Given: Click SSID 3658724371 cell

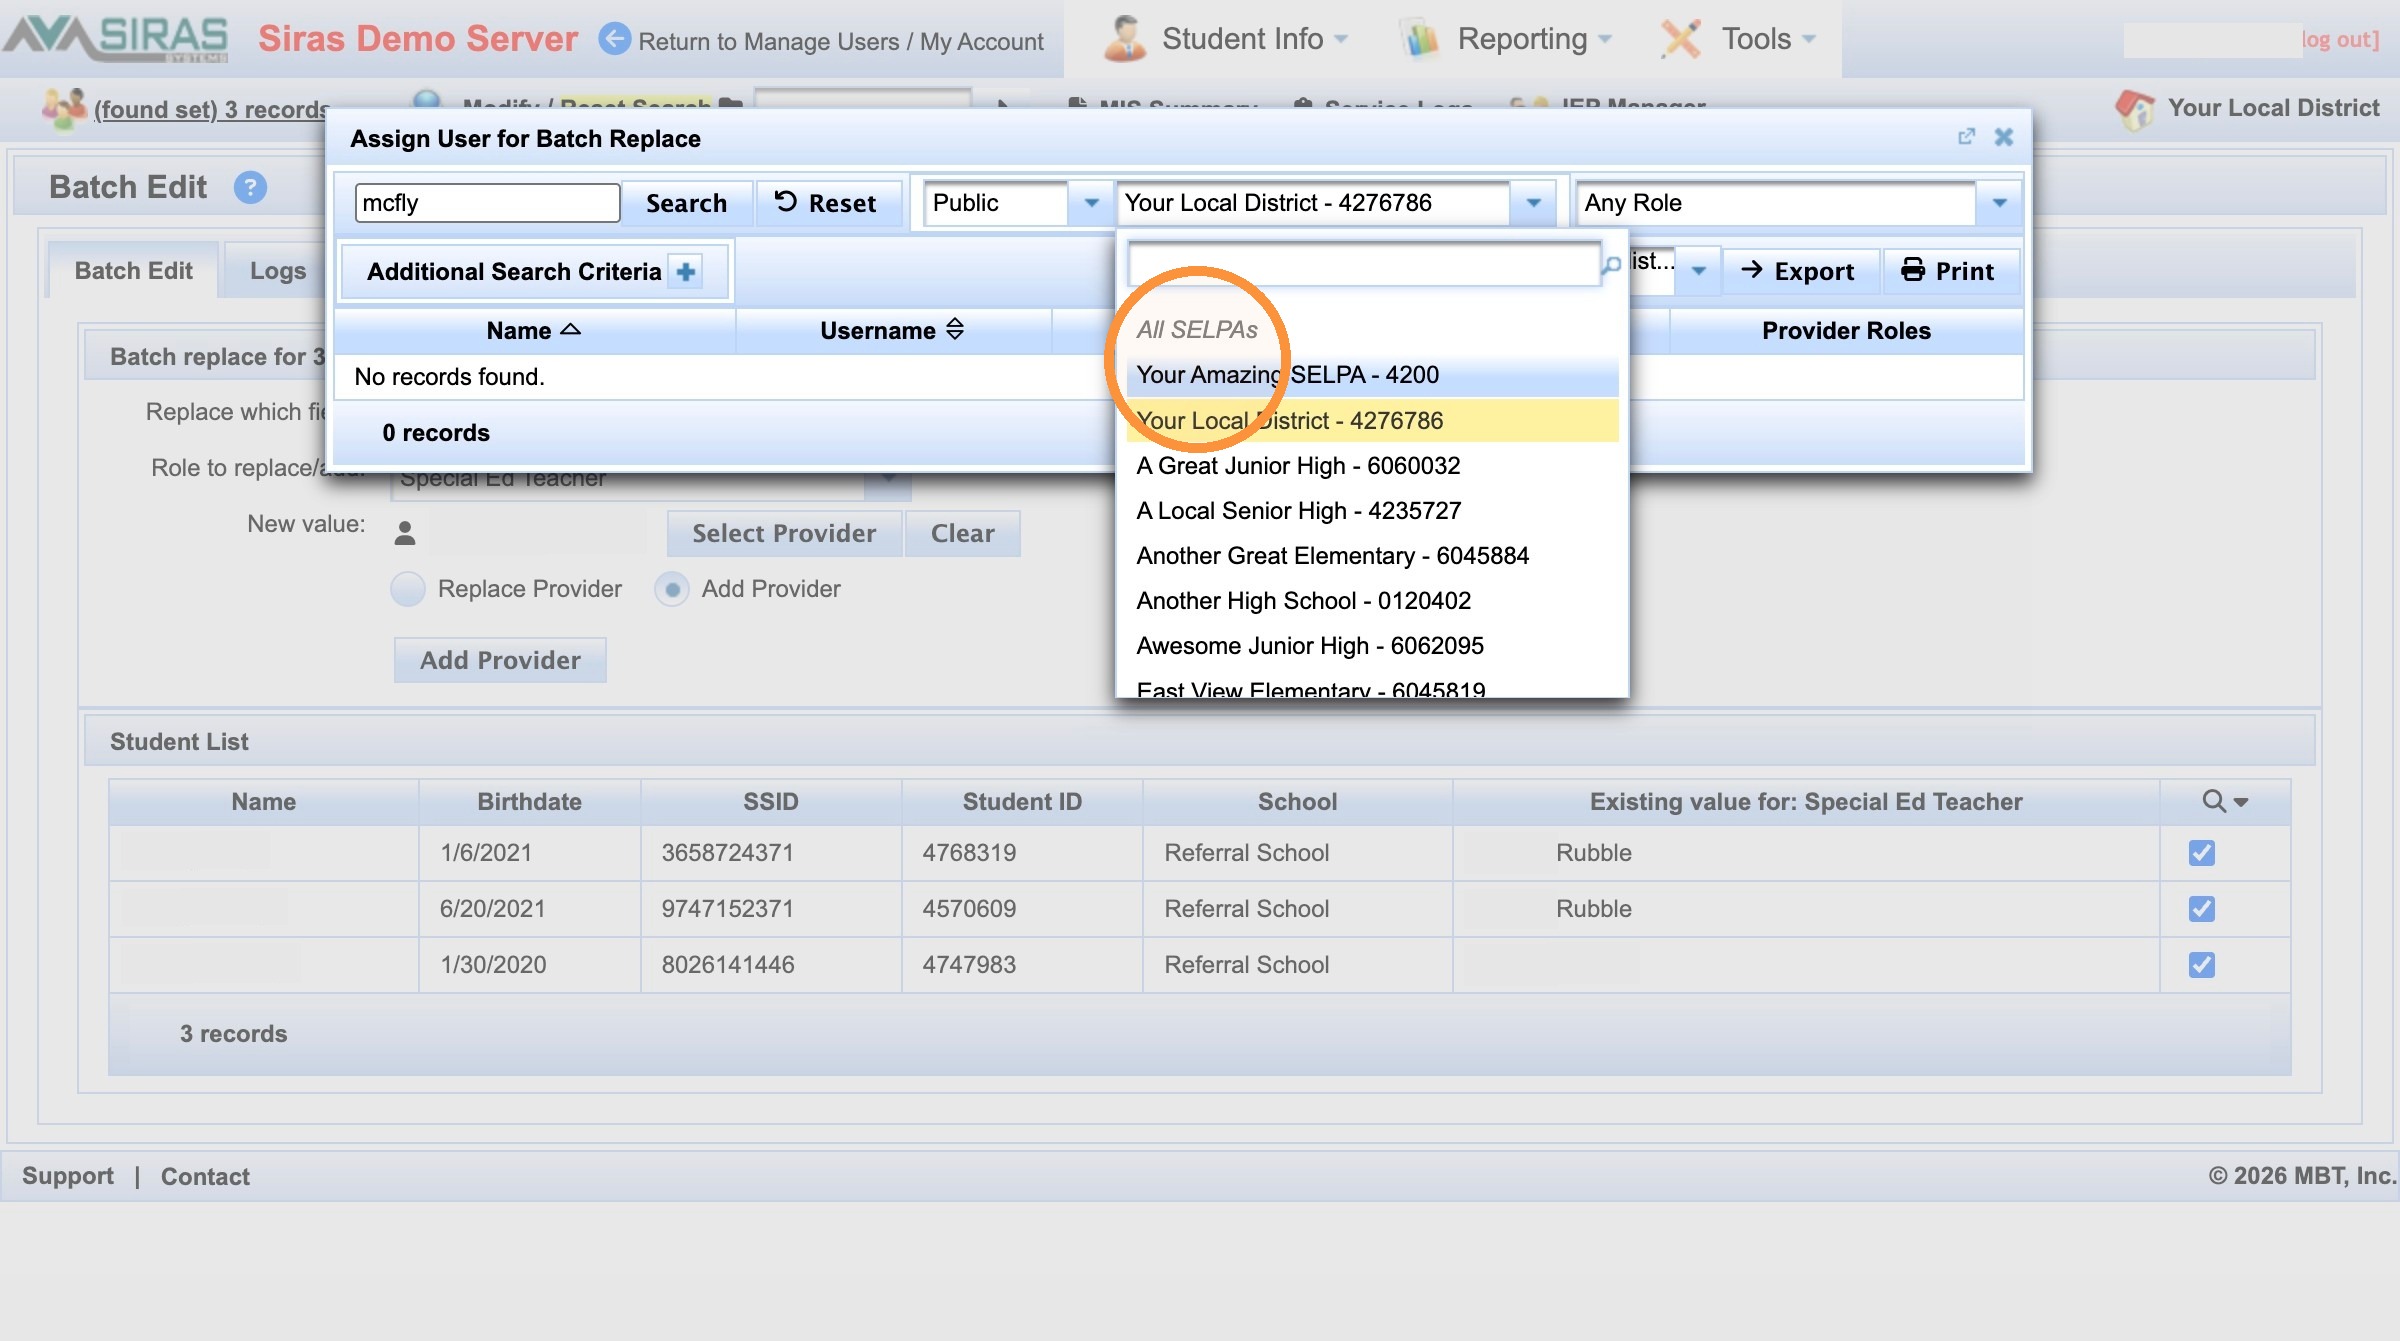Looking at the screenshot, I should [771, 853].
